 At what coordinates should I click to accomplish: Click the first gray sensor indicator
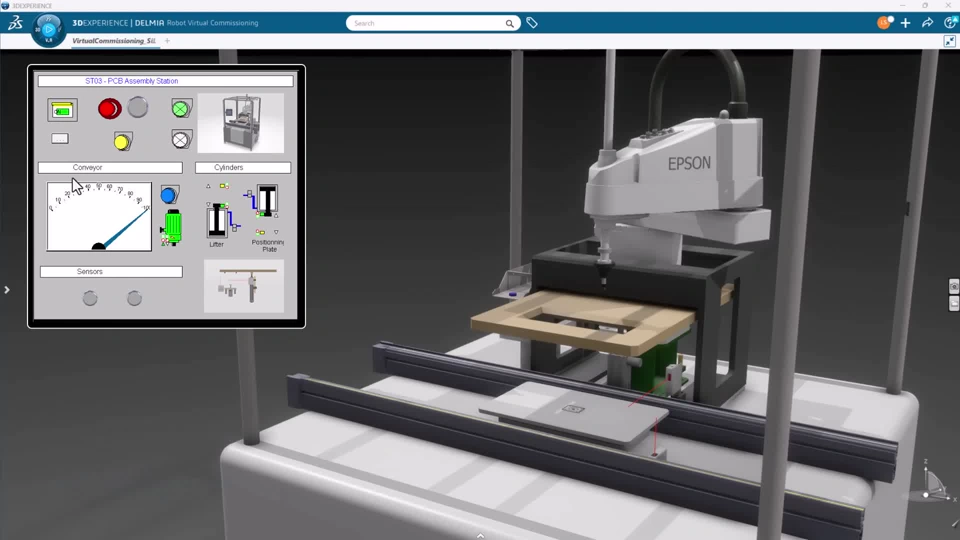click(x=90, y=298)
